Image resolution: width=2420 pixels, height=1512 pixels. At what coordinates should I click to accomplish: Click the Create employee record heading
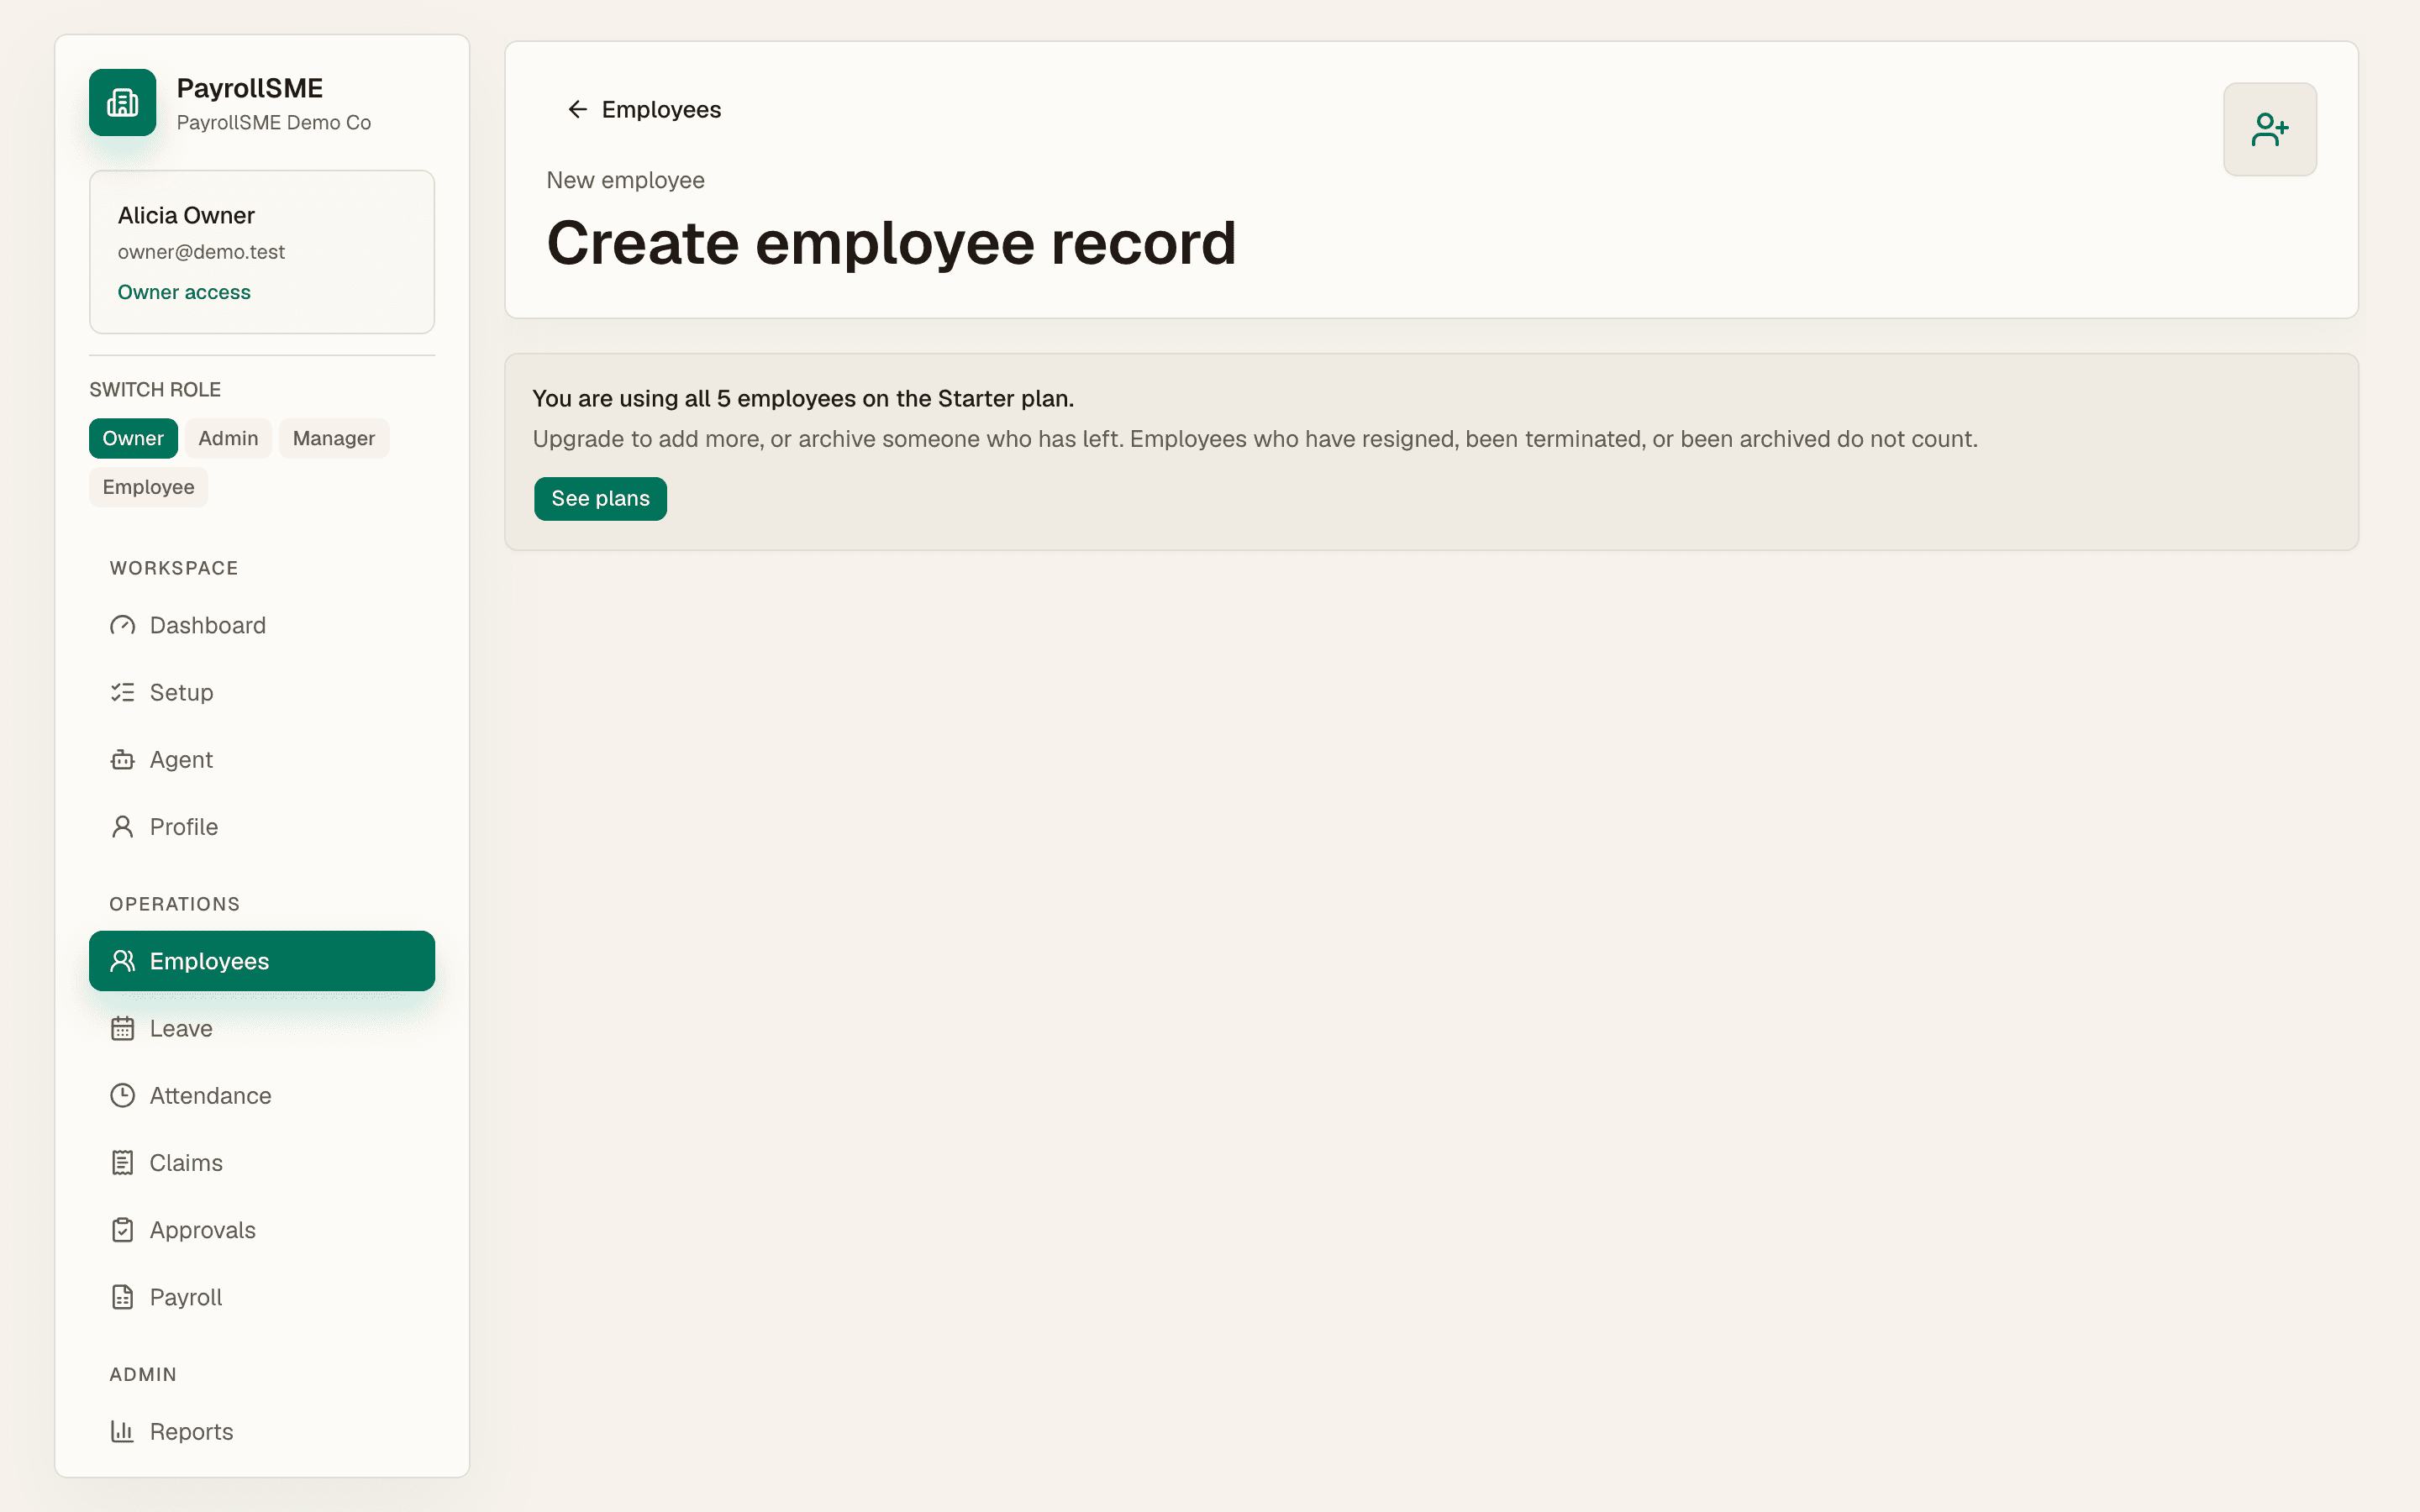[x=891, y=243]
